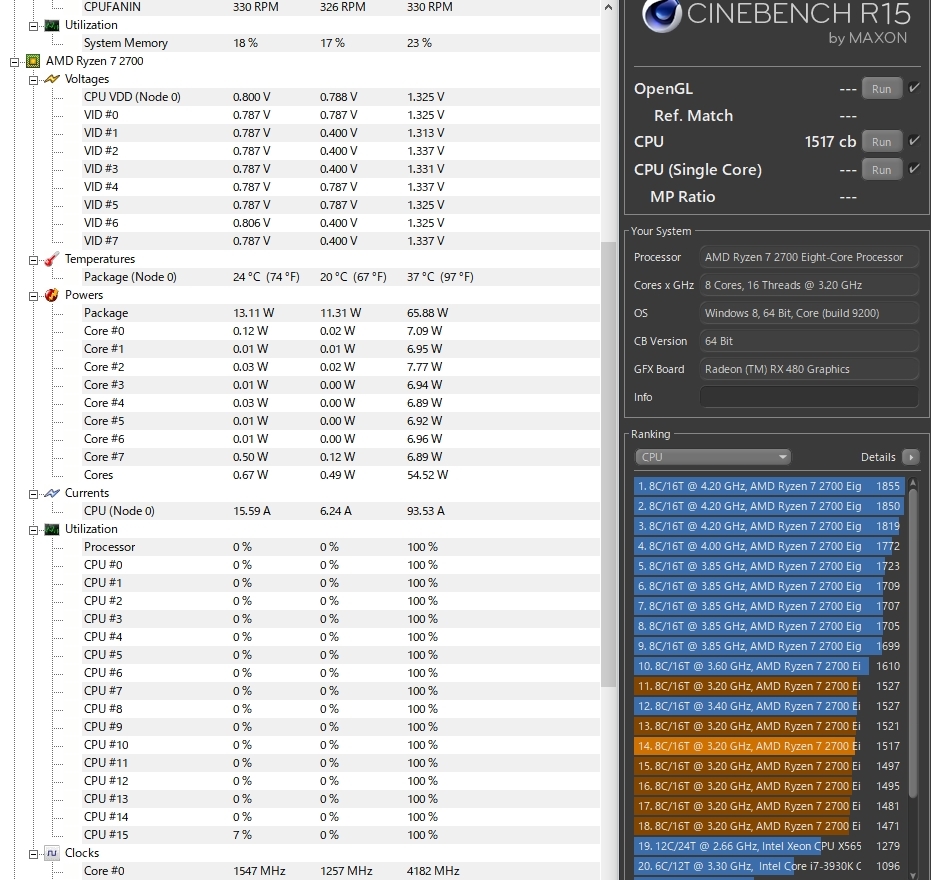Collapse the Clocks tree node
The image size is (931, 880).
33,854
